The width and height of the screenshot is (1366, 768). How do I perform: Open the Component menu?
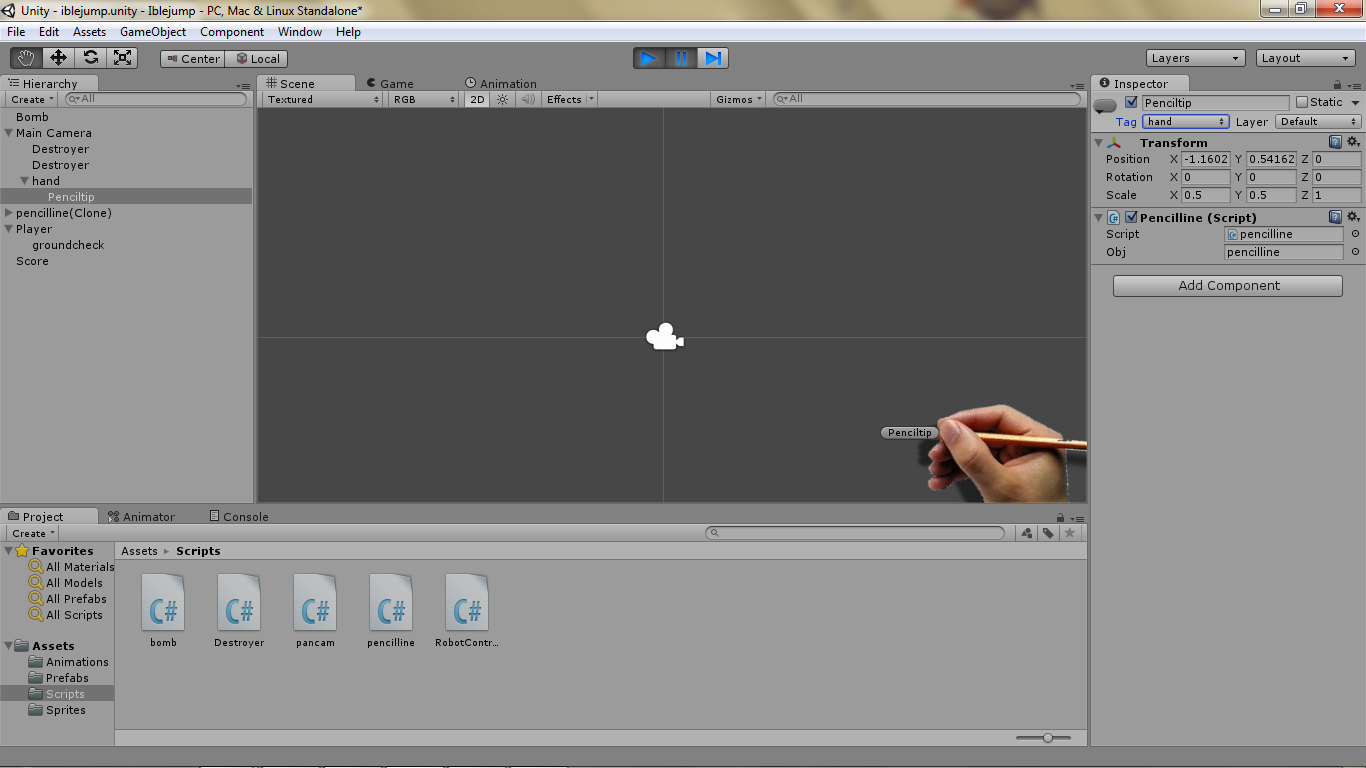click(232, 32)
